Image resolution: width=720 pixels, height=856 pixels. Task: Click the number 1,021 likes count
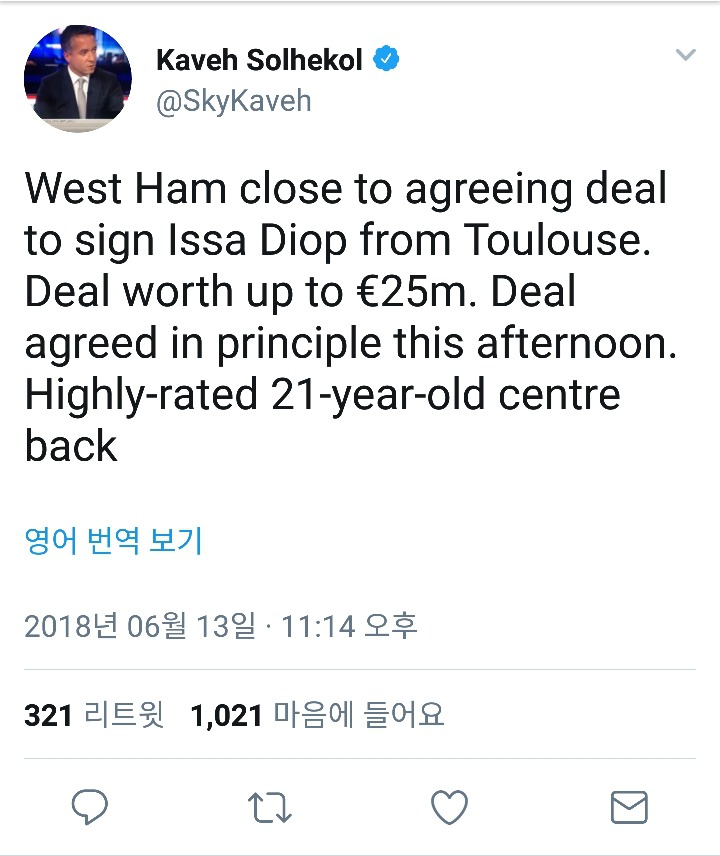point(226,715)
